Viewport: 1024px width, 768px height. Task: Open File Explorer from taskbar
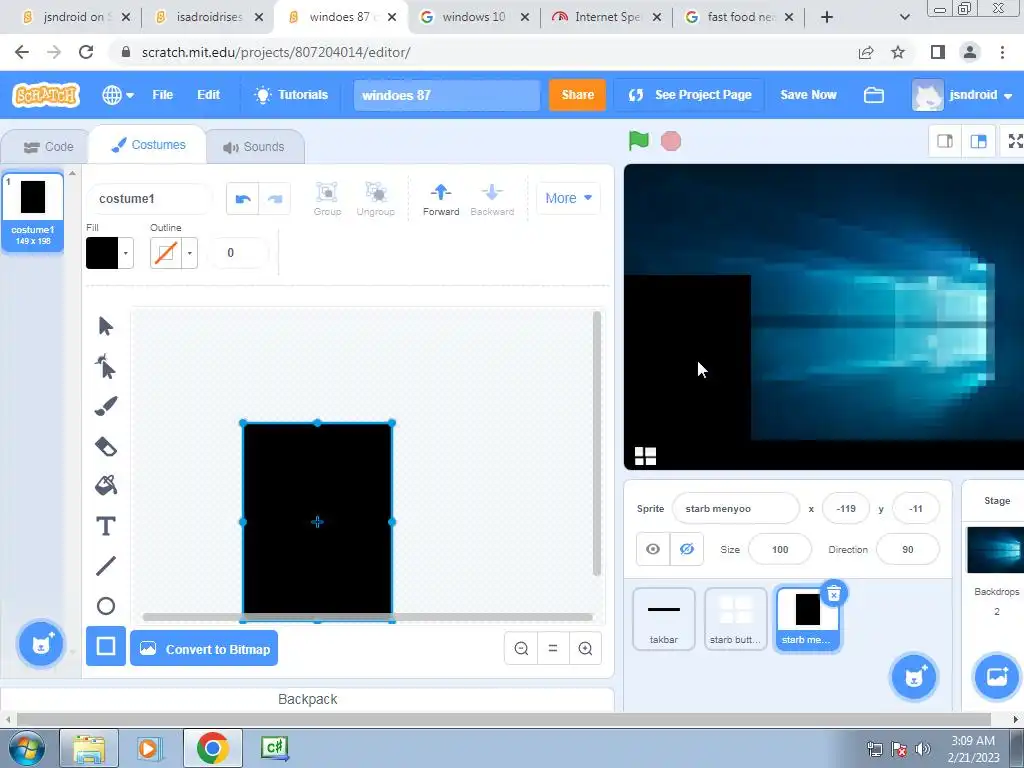(x=89, y=748)
